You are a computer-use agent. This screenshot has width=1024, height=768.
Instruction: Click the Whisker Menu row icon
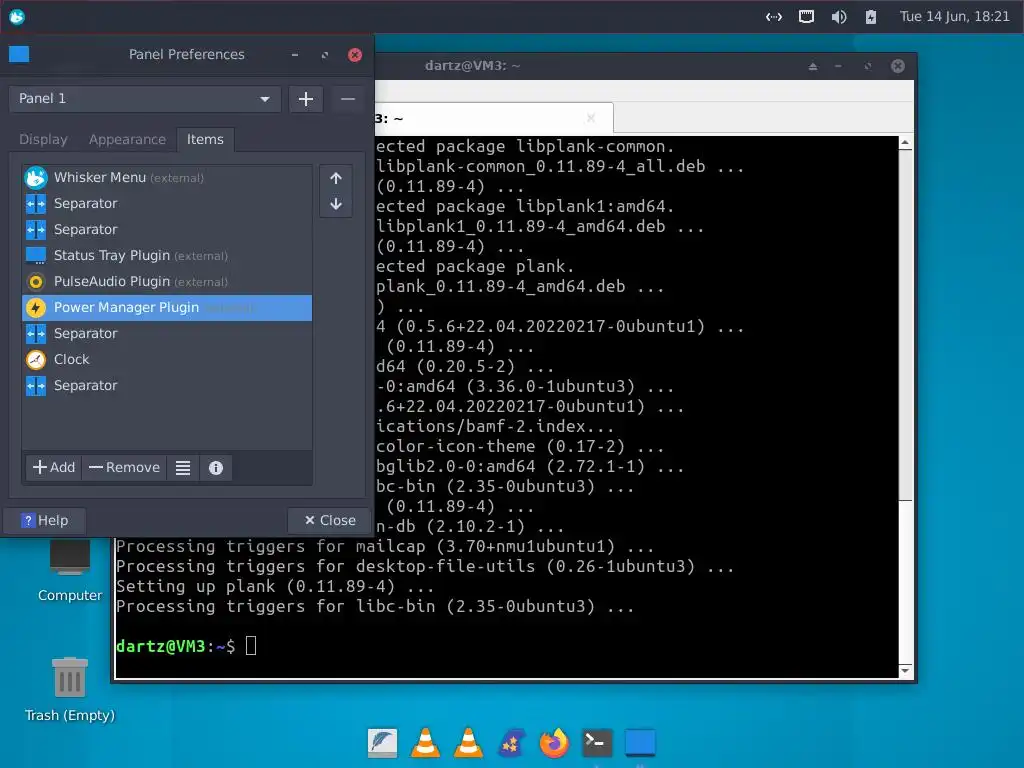(36, 177)
